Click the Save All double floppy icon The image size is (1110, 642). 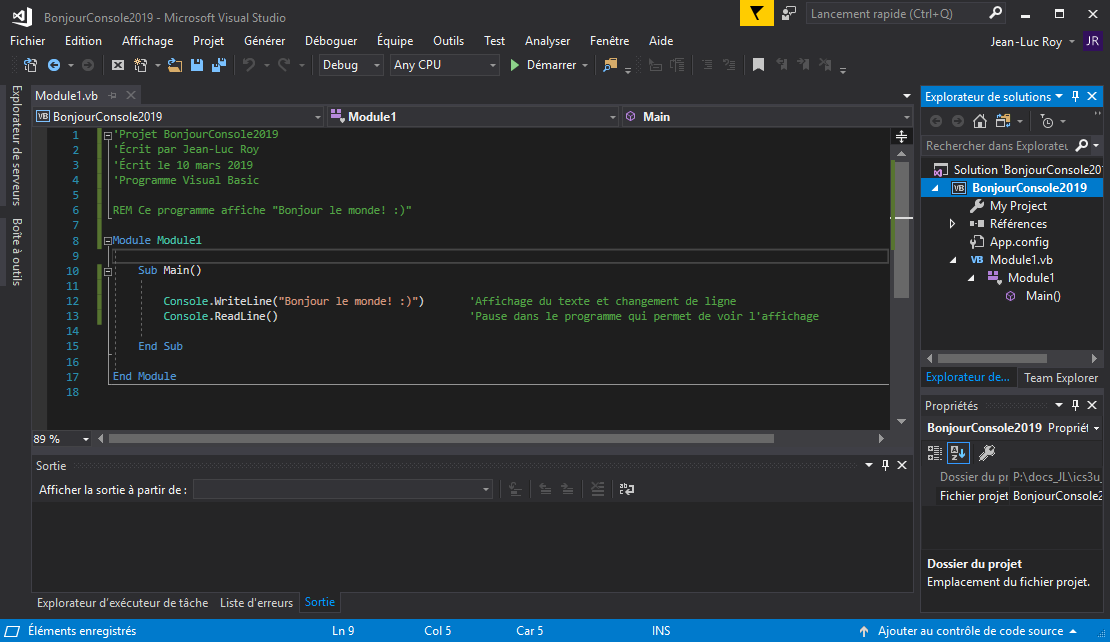pos(219,65)
